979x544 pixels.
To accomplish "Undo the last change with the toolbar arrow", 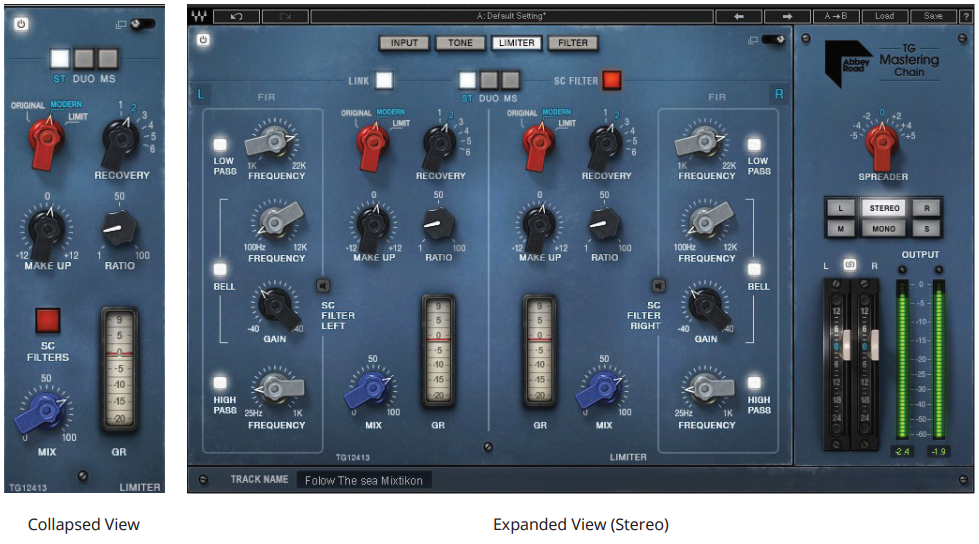I will pos(237,16).
